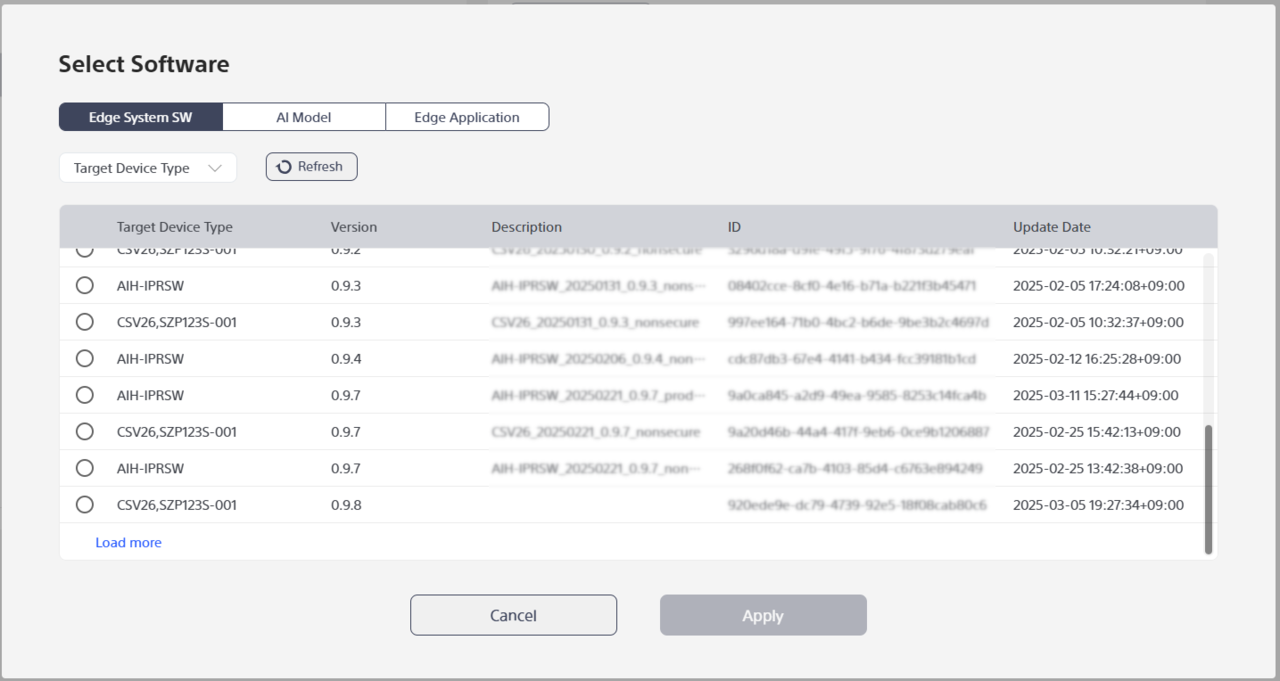Click ID starting with cdc87db3

point(851,359)
